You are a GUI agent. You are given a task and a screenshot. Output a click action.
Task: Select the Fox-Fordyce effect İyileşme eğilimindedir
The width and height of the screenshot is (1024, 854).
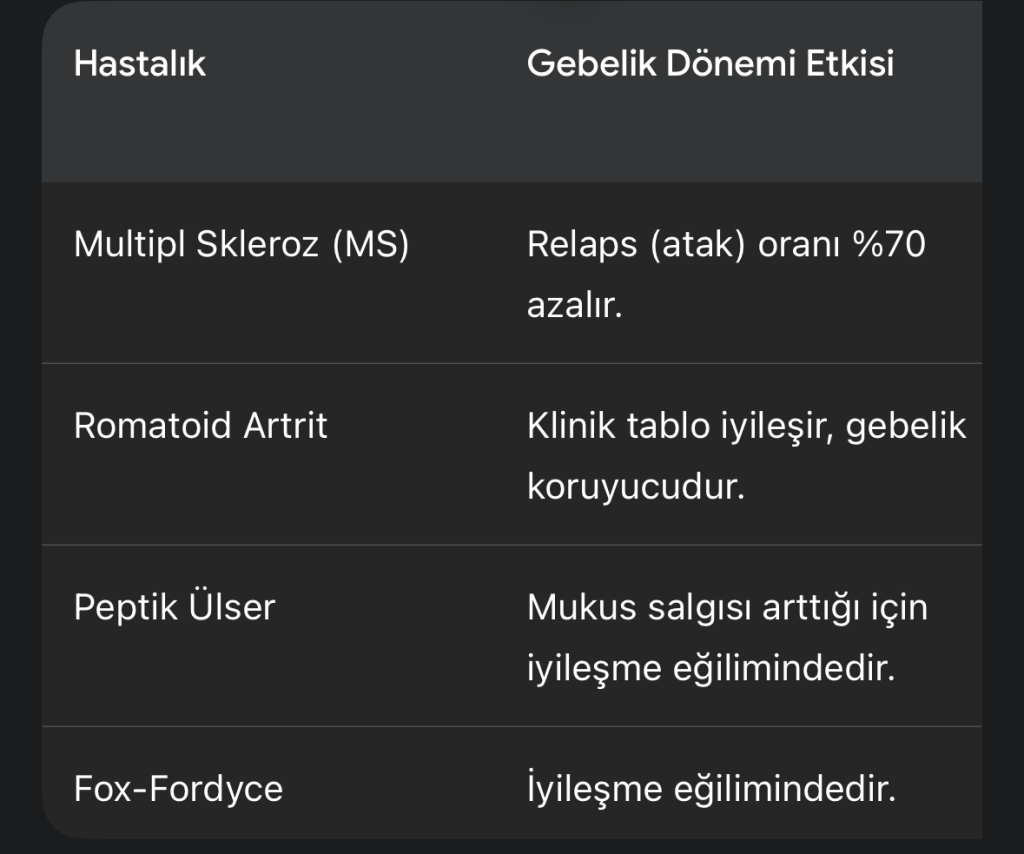coord(710,789)
